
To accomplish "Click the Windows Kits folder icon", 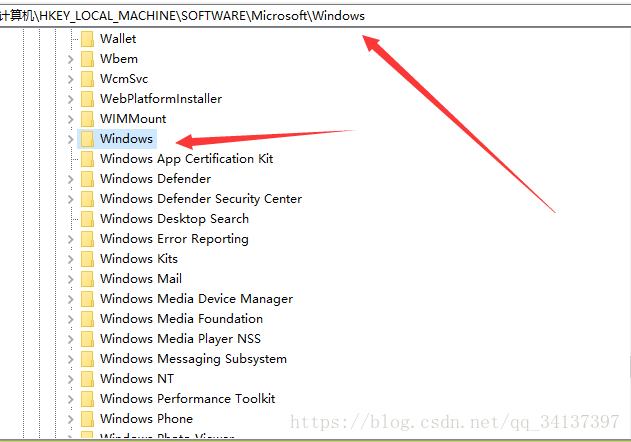I will (87, 259).
